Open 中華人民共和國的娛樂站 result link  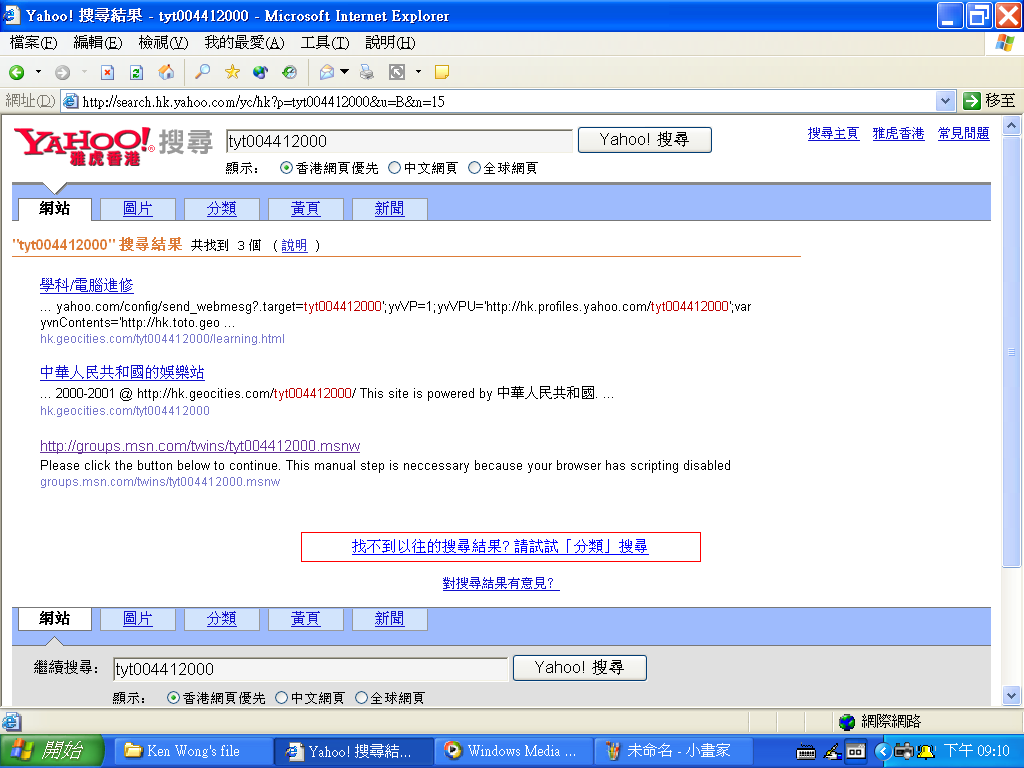[x=122, y=372]
